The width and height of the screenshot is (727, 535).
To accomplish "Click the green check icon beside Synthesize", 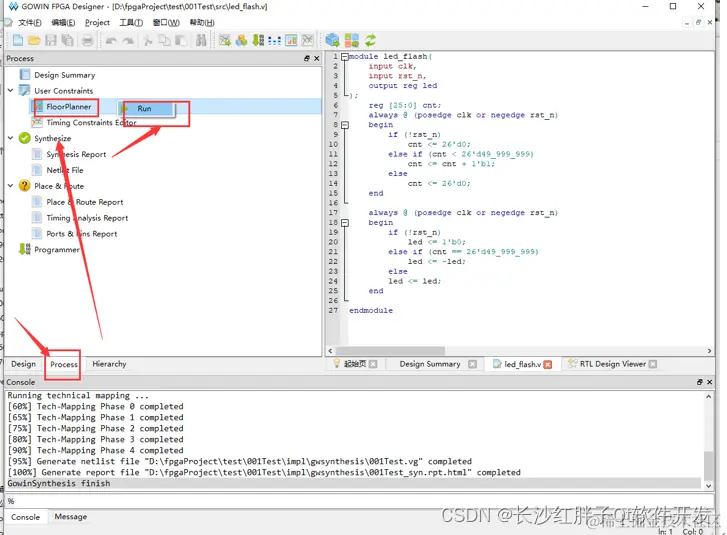I will click(25, 138).
